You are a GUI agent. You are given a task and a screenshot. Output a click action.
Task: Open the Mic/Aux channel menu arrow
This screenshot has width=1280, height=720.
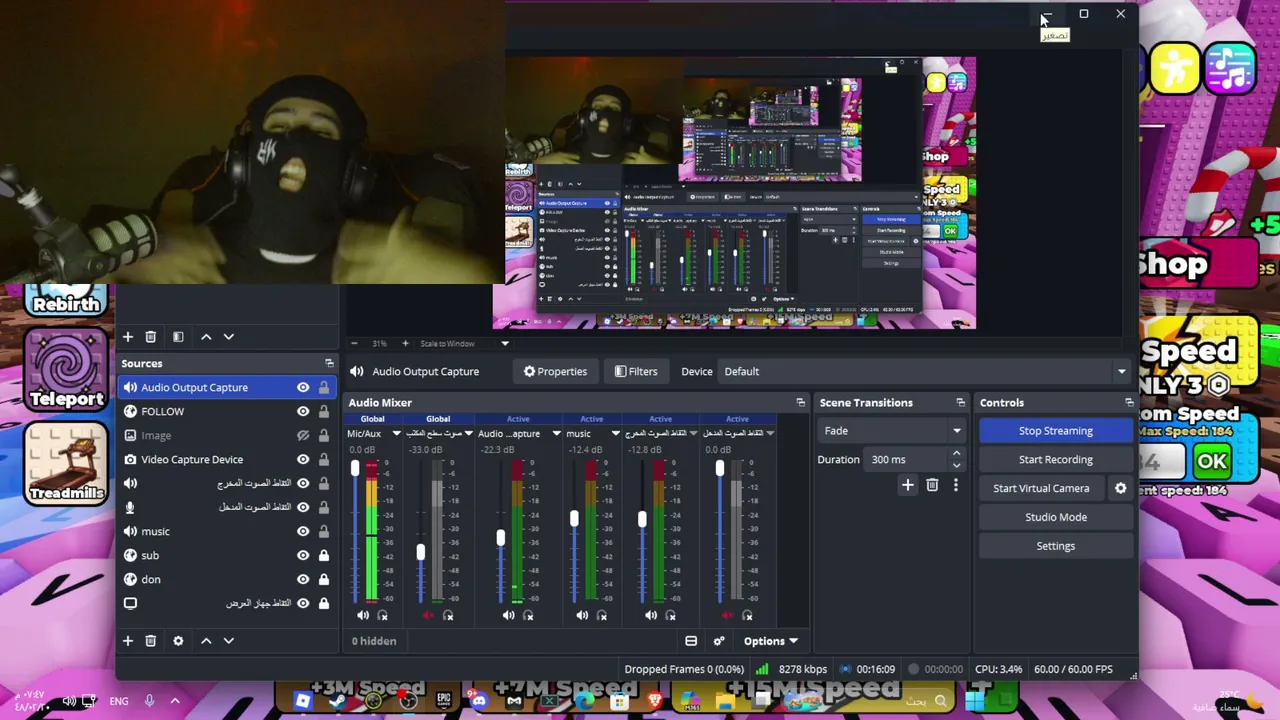point(396,434)
